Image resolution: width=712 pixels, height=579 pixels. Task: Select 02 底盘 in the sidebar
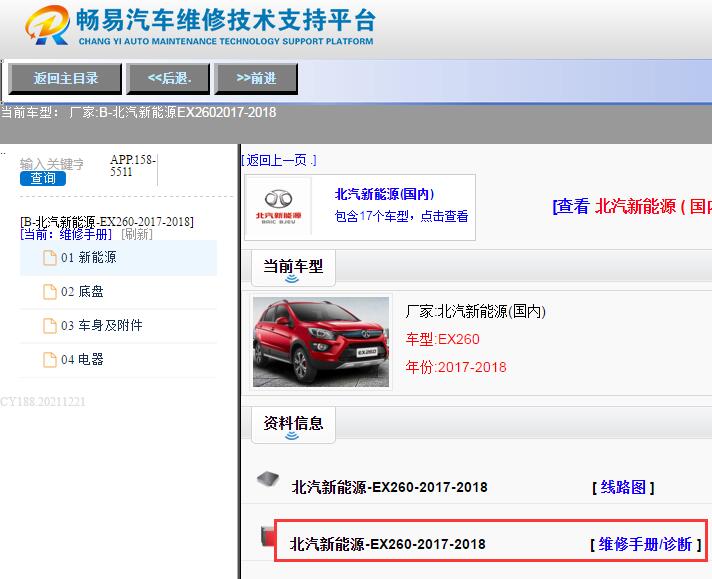coord(82,292)
